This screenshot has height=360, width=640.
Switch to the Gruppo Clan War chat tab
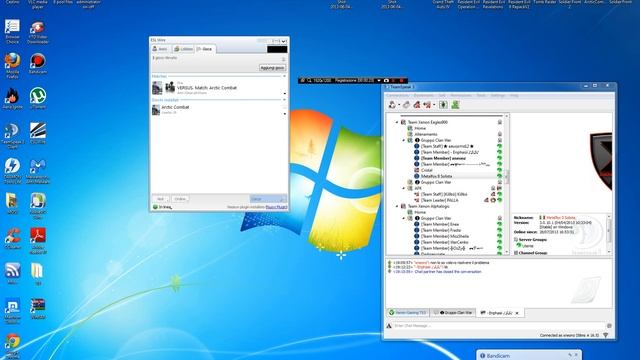454,313
